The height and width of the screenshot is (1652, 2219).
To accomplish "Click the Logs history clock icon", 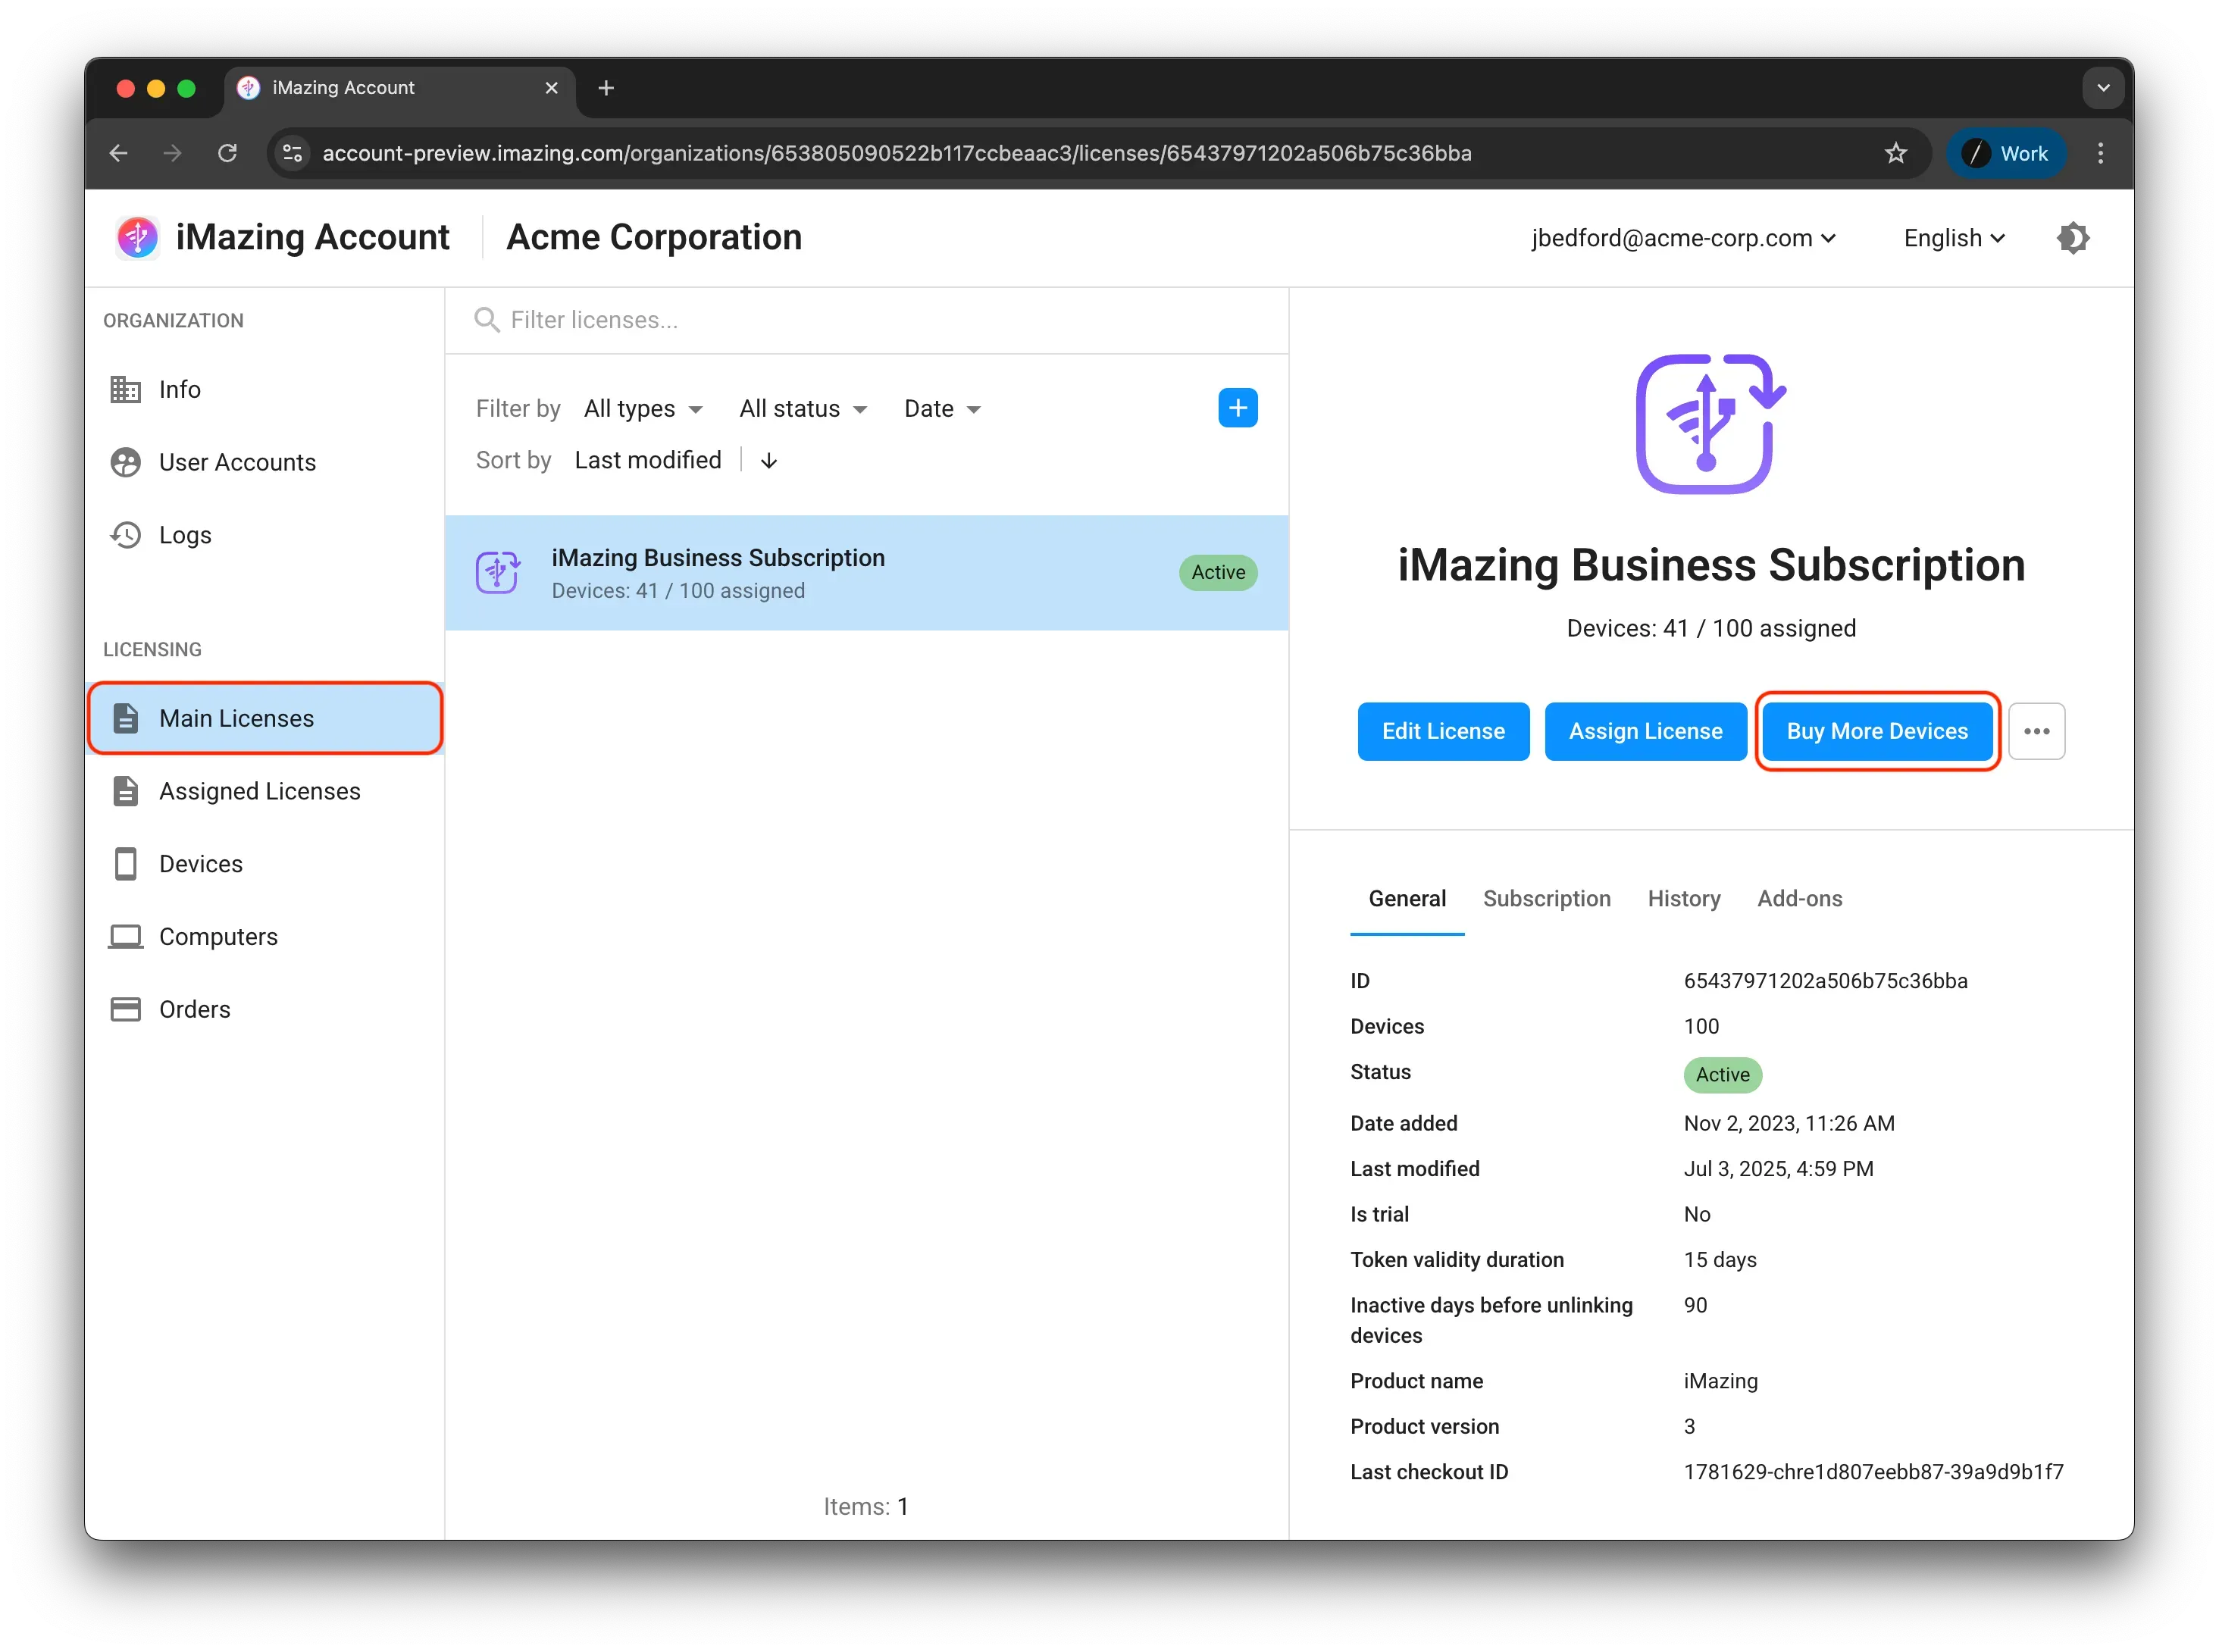I will 125,535.
